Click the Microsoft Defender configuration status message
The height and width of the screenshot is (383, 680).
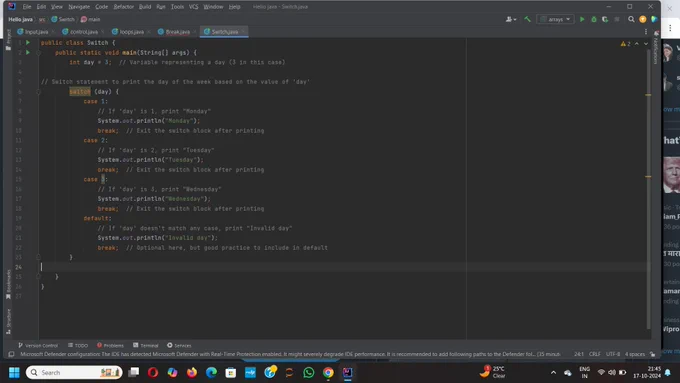[290, 354]
